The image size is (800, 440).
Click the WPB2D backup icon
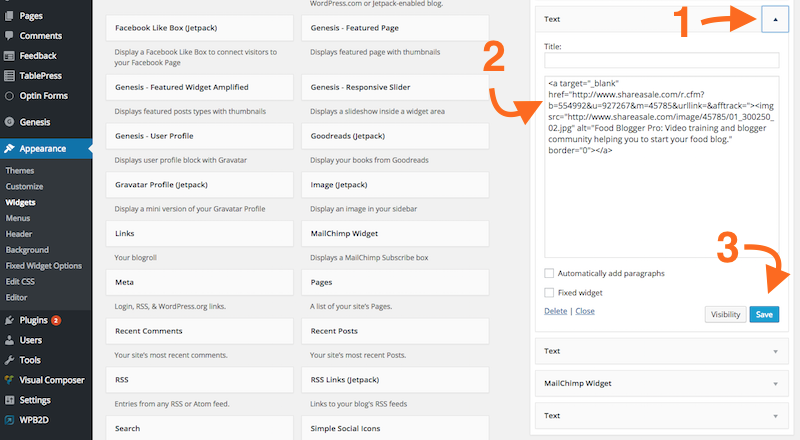tap(9, 420)
